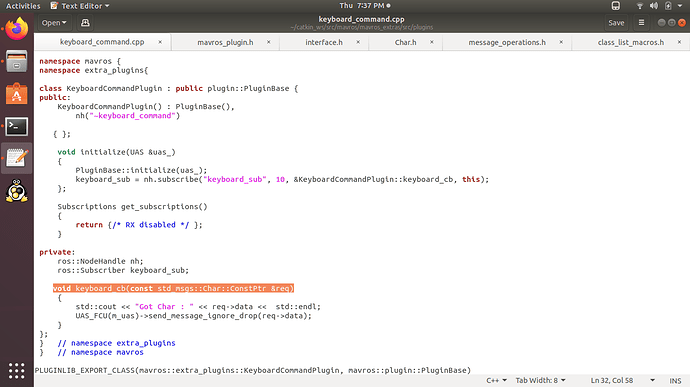
Task: Click the send_message_ignore_drop line
Action: tap(193, 316)
